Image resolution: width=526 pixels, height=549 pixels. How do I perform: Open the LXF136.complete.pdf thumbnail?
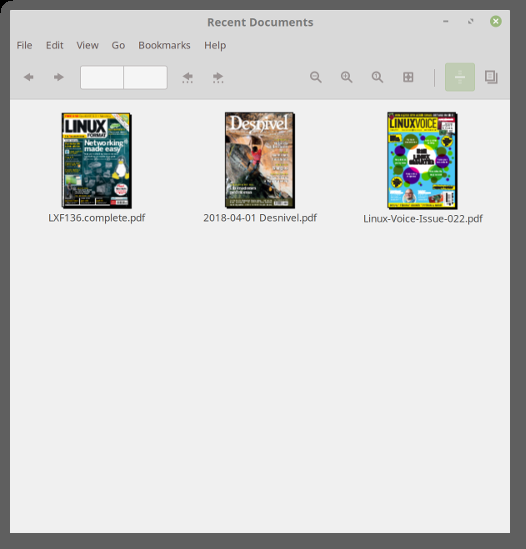point(97,160)
